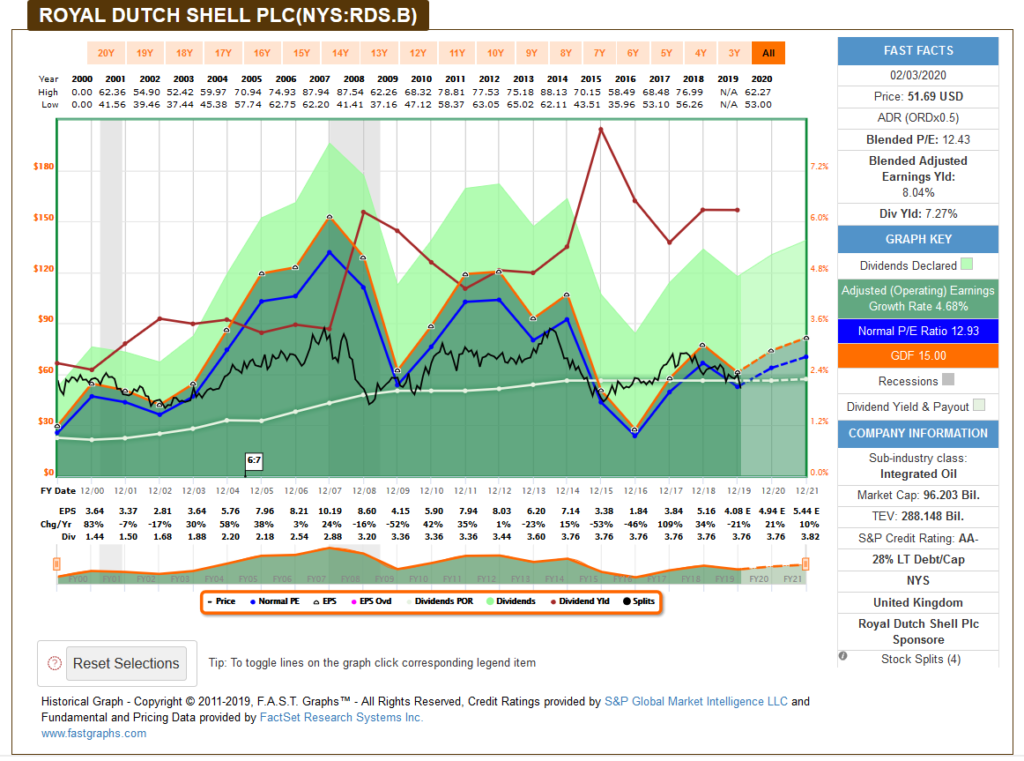The image size is (1024, 761).
Task: Click the Reset Selections button
Action: coord(126,664)
